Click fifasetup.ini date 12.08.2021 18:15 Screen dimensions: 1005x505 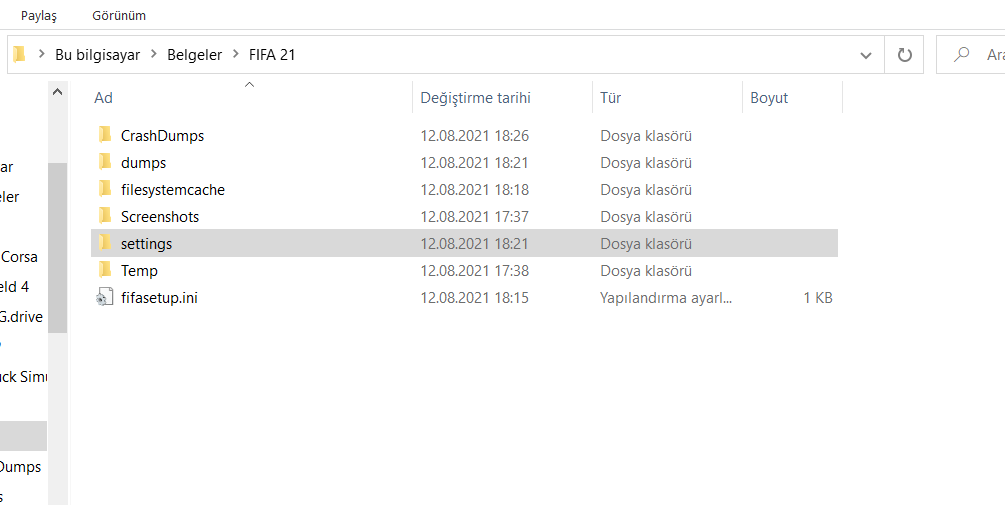coord(474,297)
